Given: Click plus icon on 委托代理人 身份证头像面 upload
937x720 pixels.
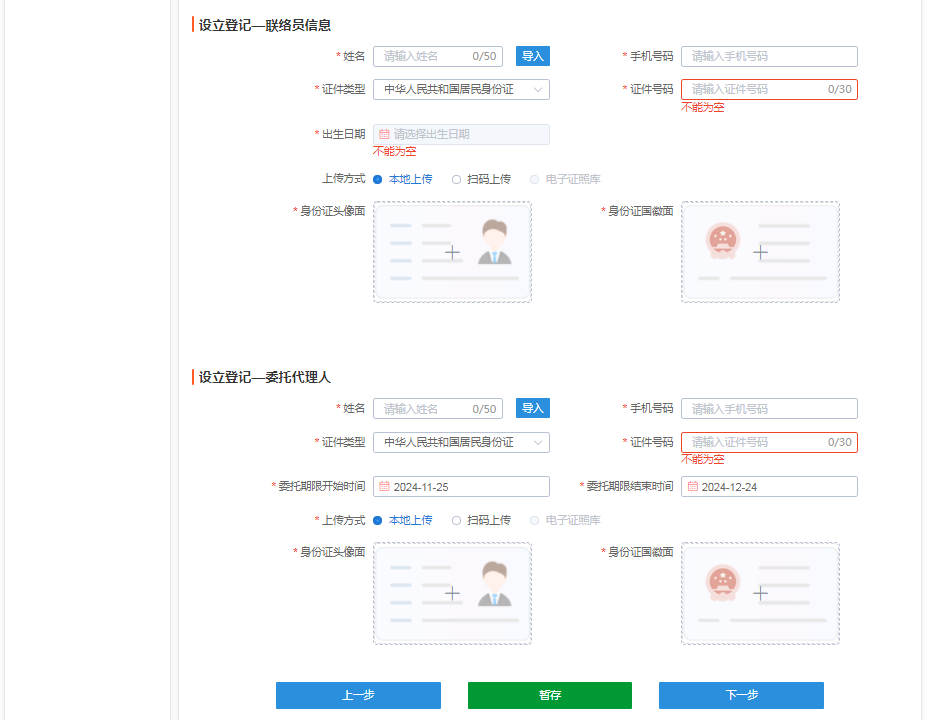Looking at the screenshot, I should [x=452, y=593].
